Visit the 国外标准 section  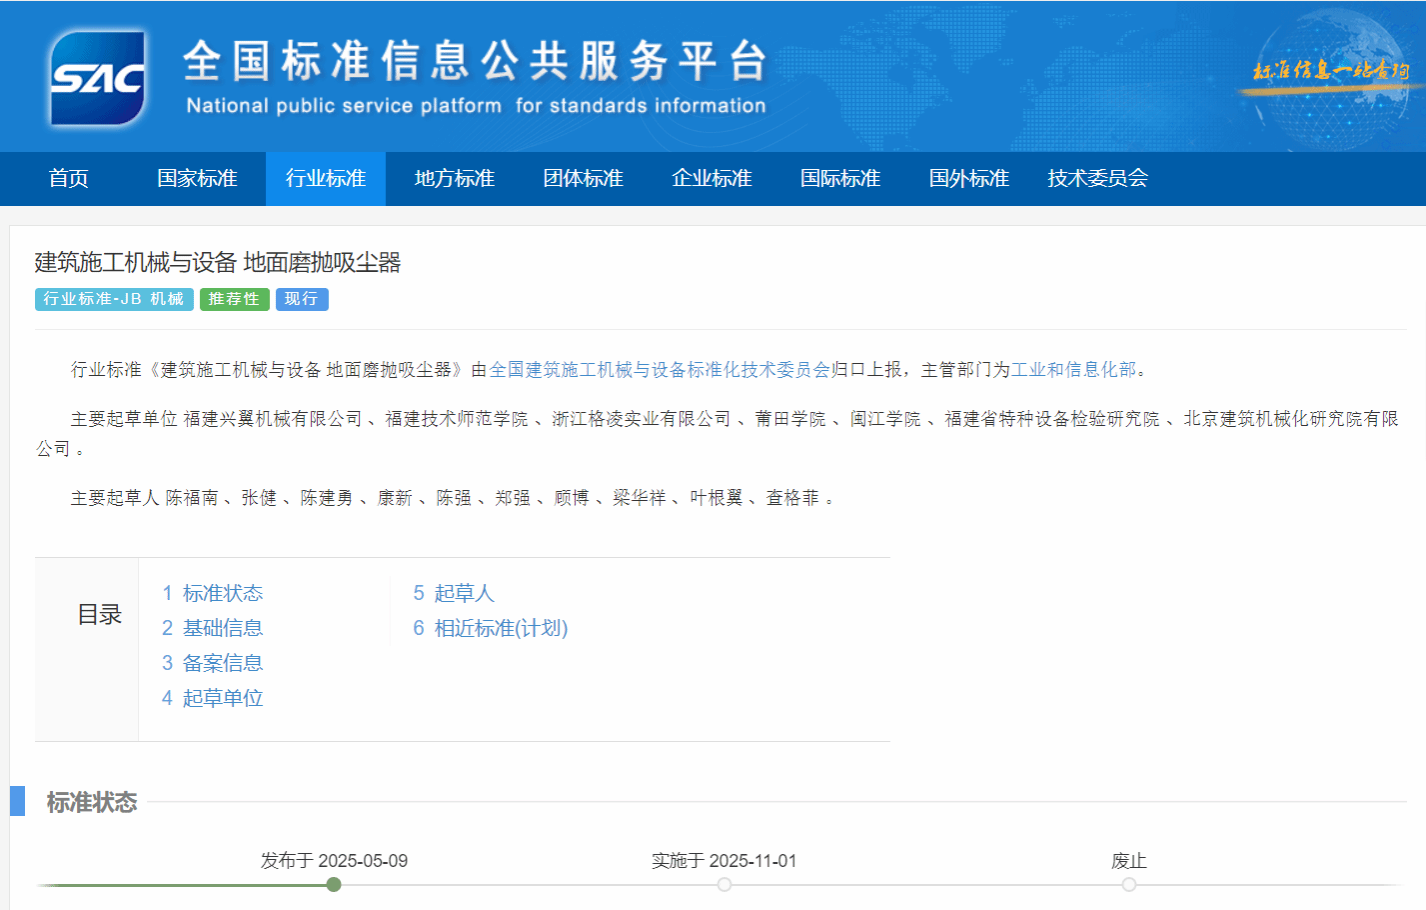tap(968, 179)
